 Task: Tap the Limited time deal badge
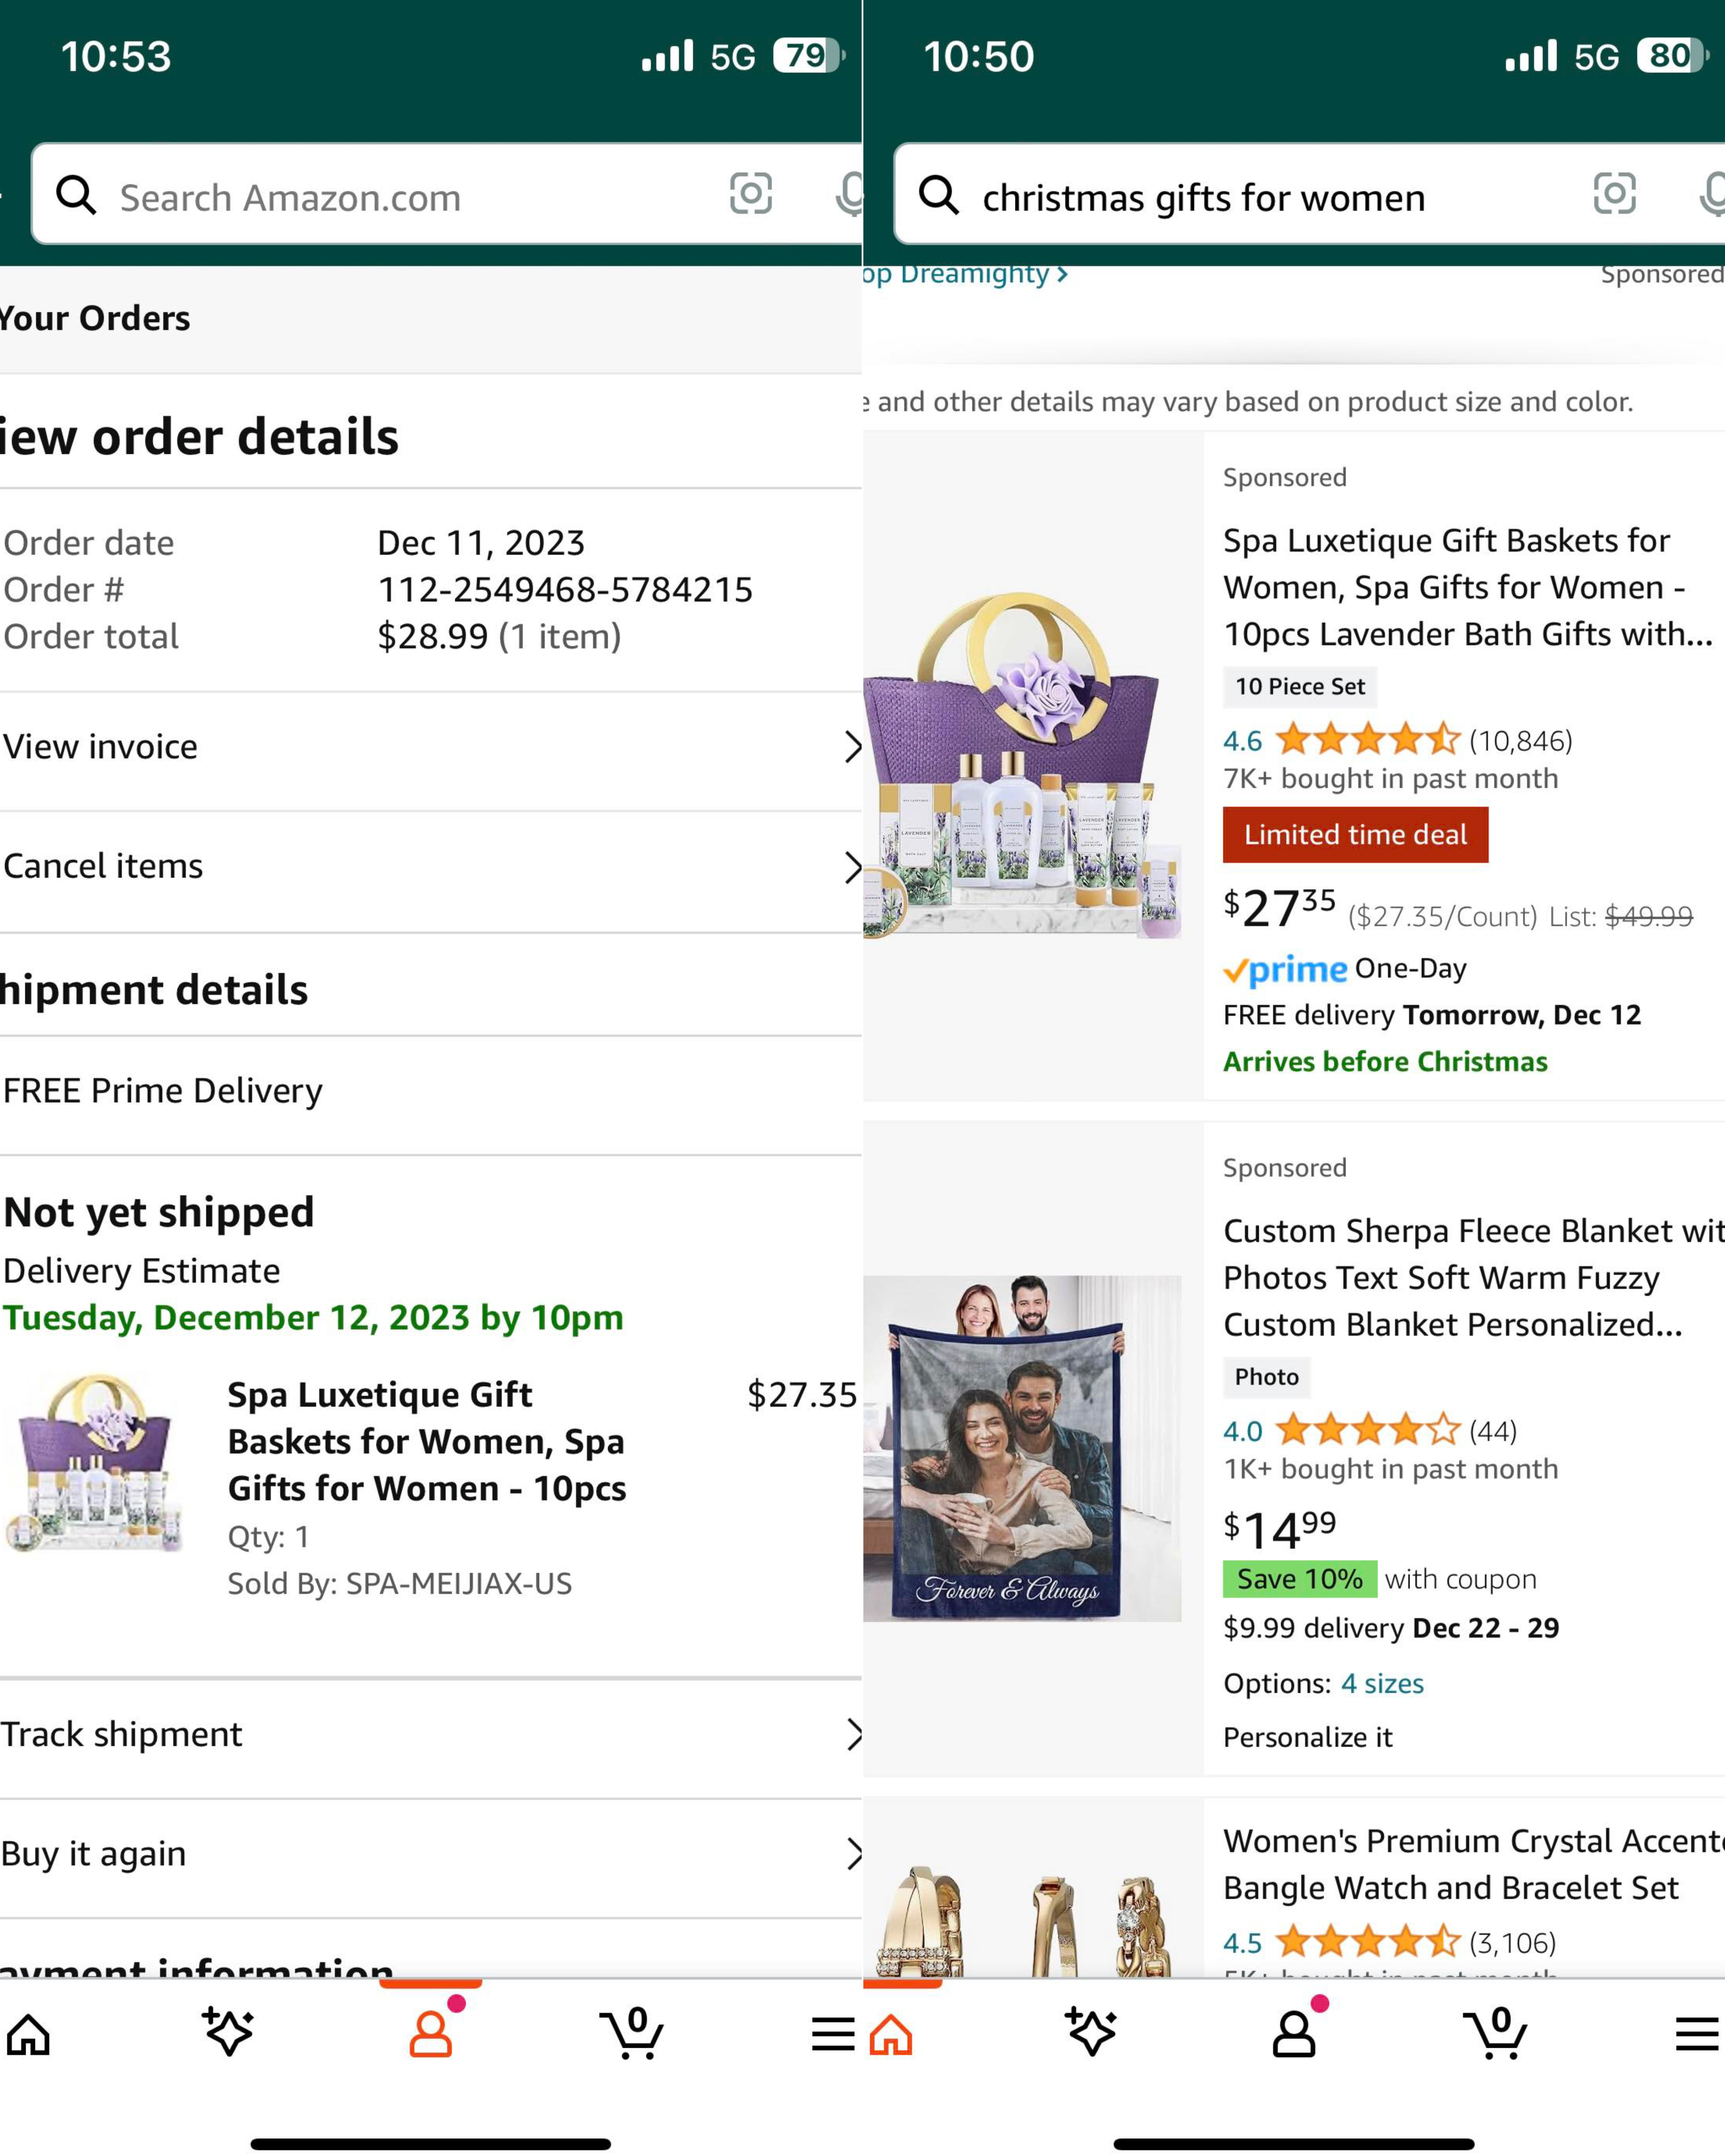point(1355,835)
